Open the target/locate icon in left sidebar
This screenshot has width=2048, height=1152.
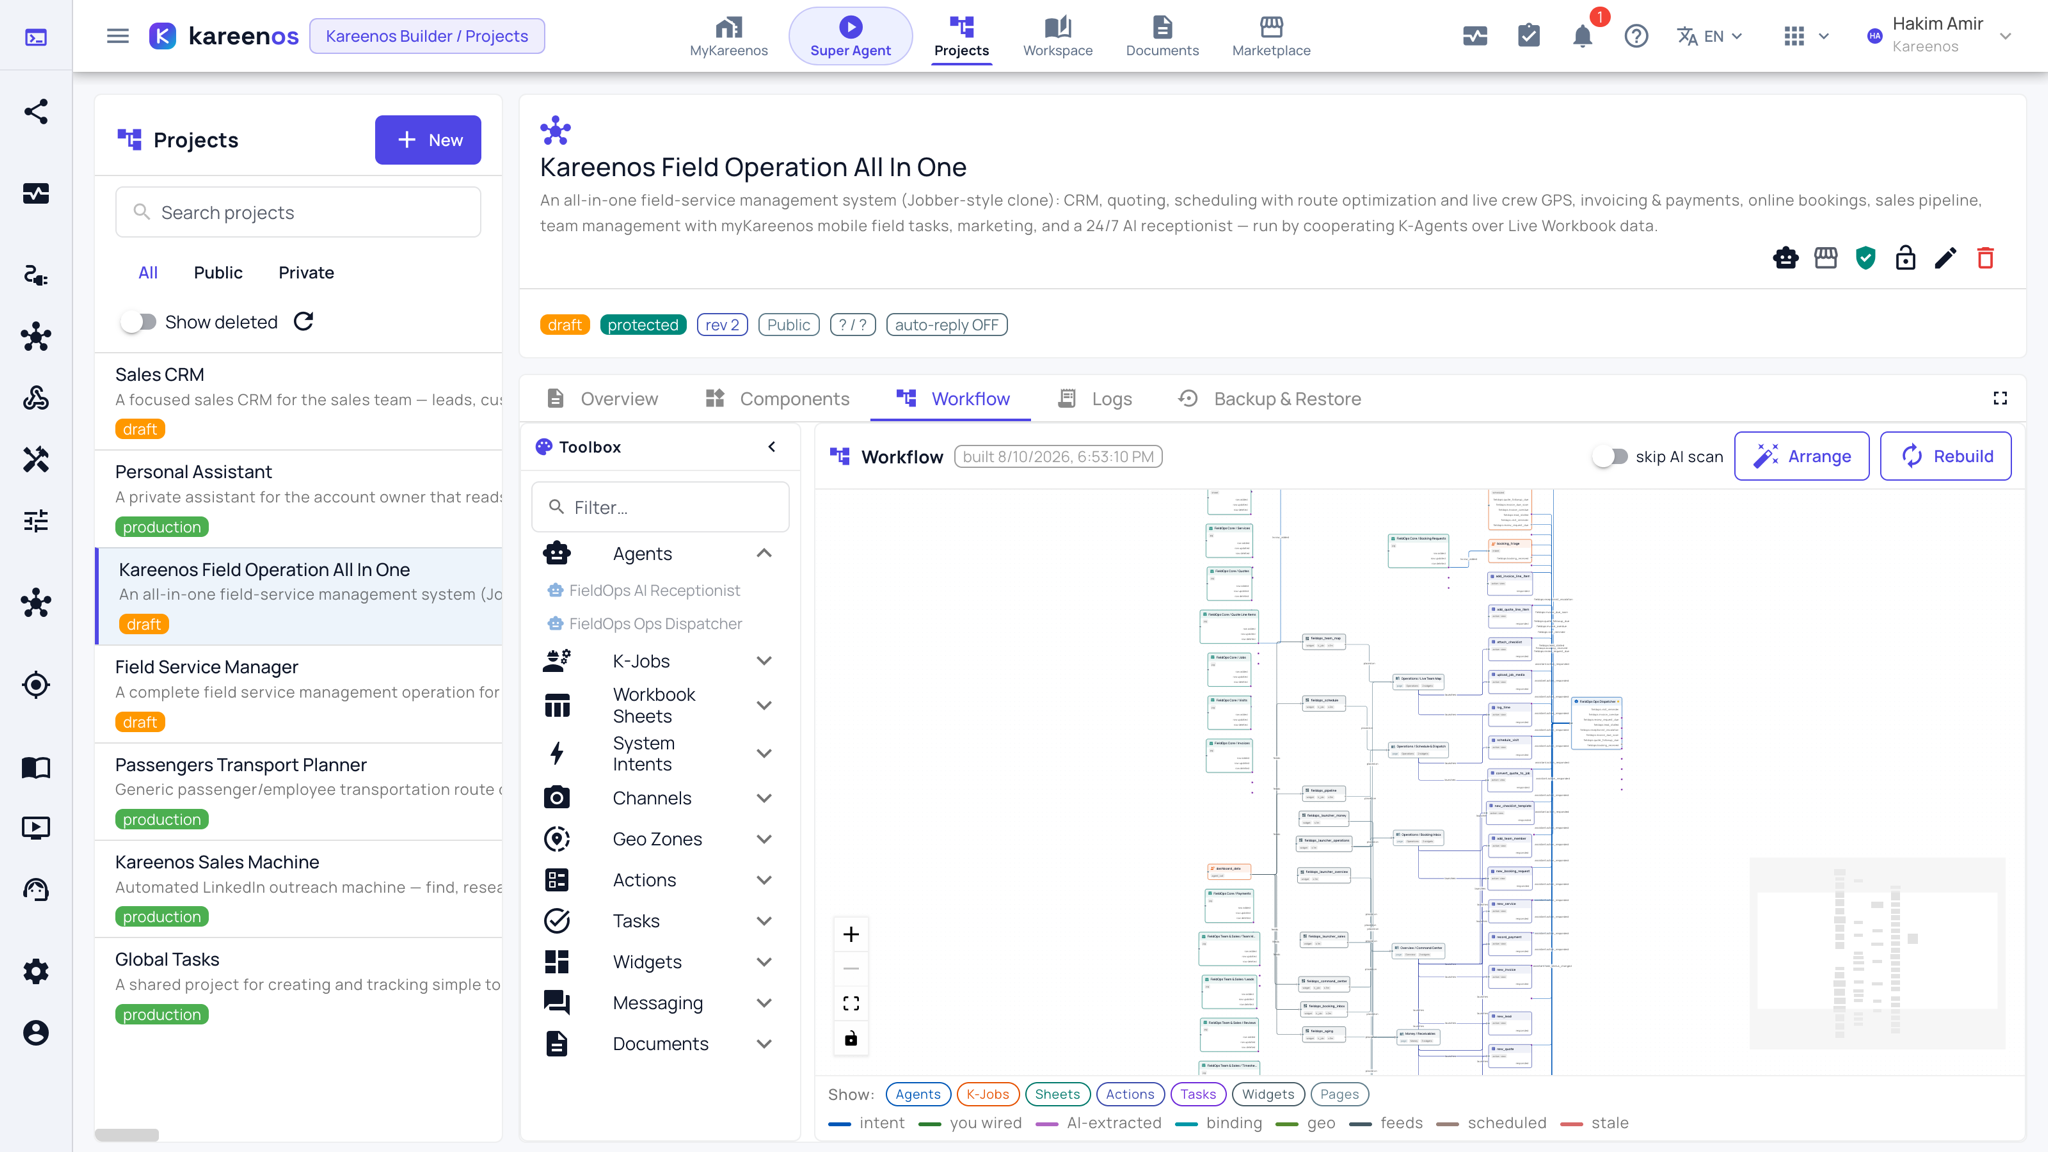tap(36, 685)
